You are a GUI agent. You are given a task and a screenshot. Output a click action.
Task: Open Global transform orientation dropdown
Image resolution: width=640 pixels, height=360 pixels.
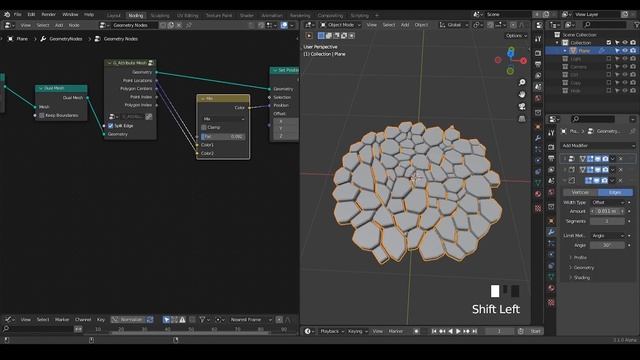click(x=454, y=25)
